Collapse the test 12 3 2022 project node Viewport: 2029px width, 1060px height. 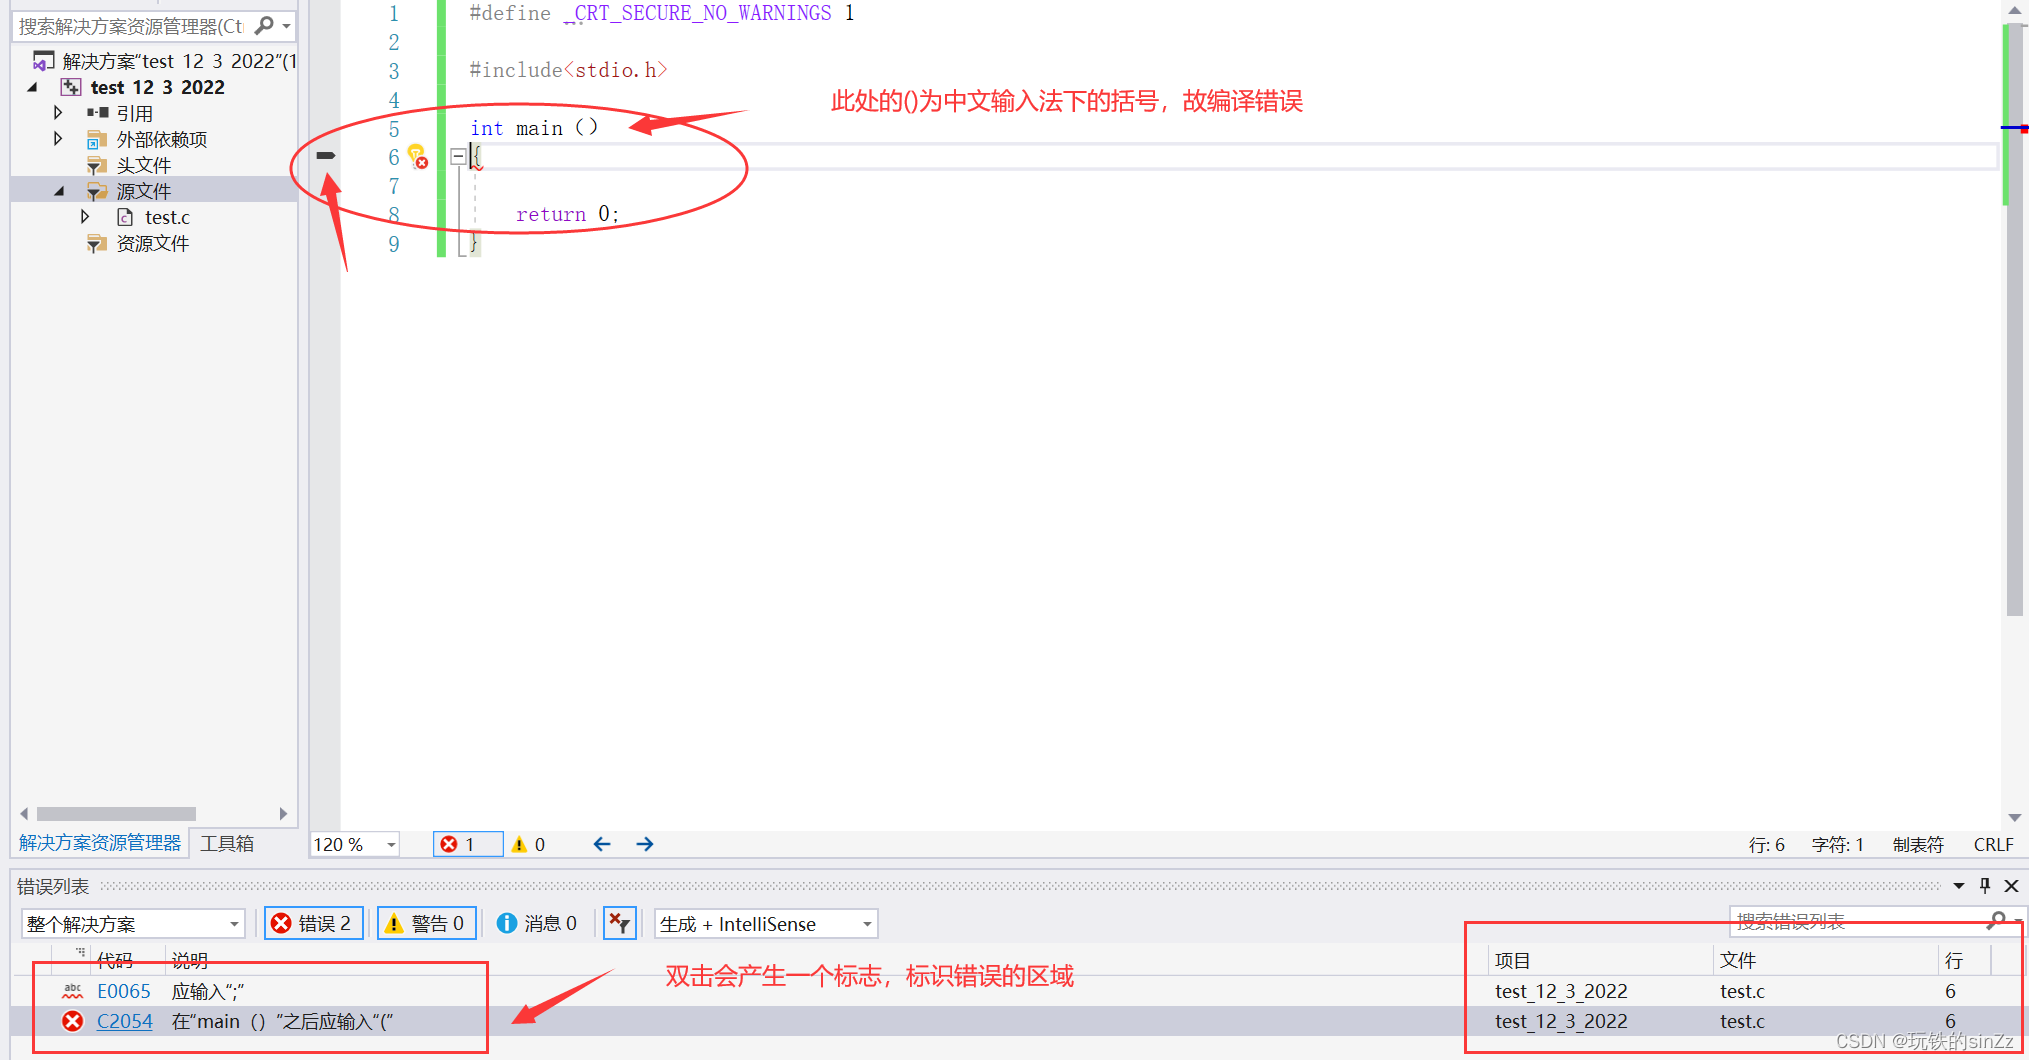33,87
